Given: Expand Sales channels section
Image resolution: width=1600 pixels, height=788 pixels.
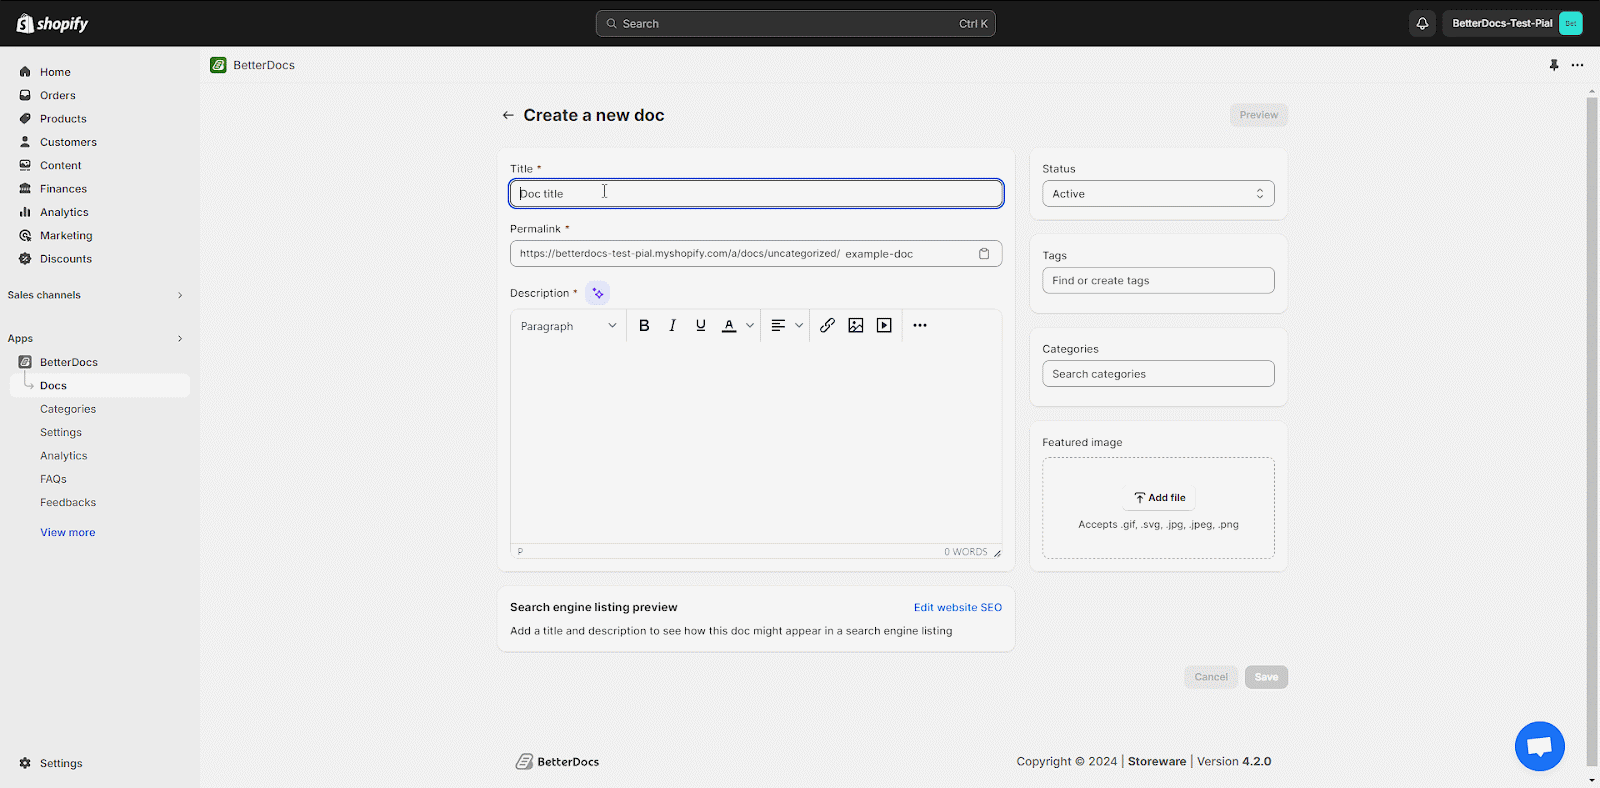Looking at the screenshot, I should point(180,295).
